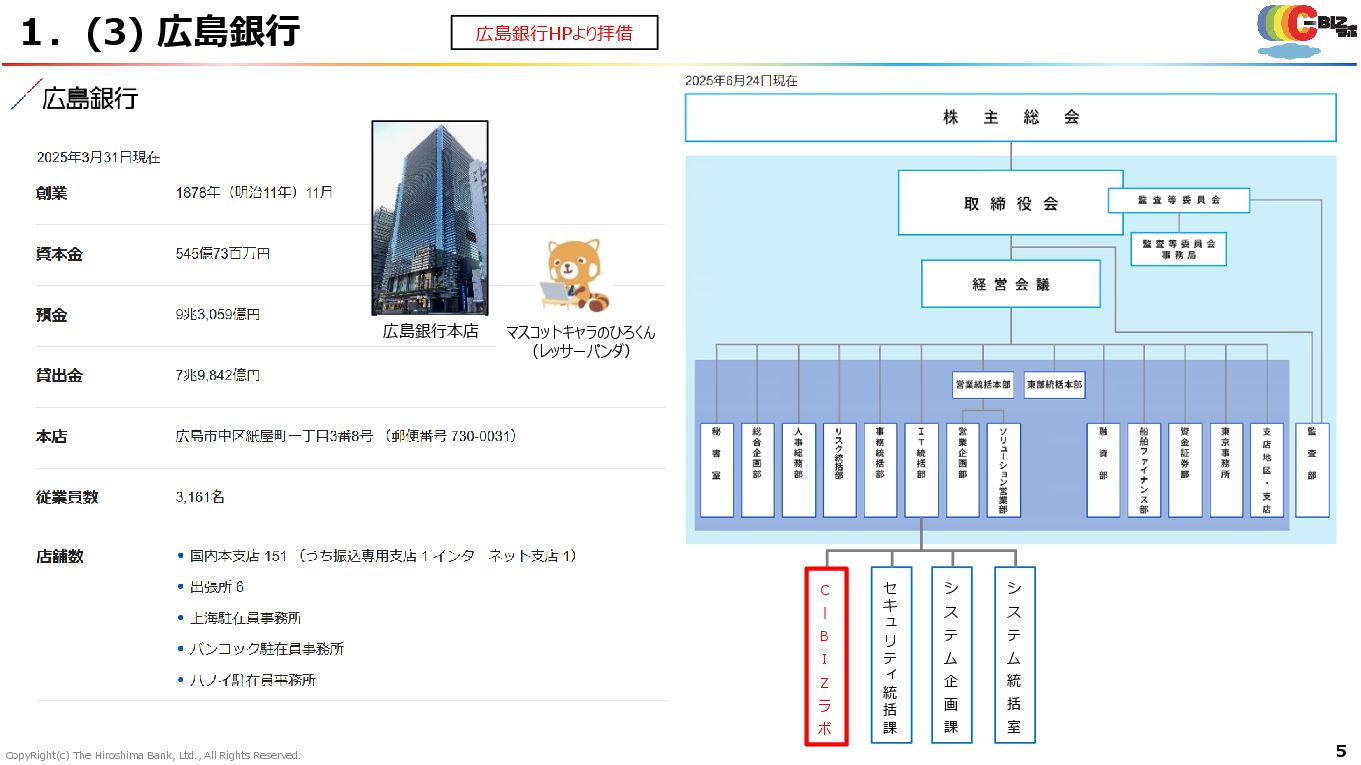Viewport: 1361px width, 765px height.
Task: Click the 東京事務所 box
Action: (1226, 470)
